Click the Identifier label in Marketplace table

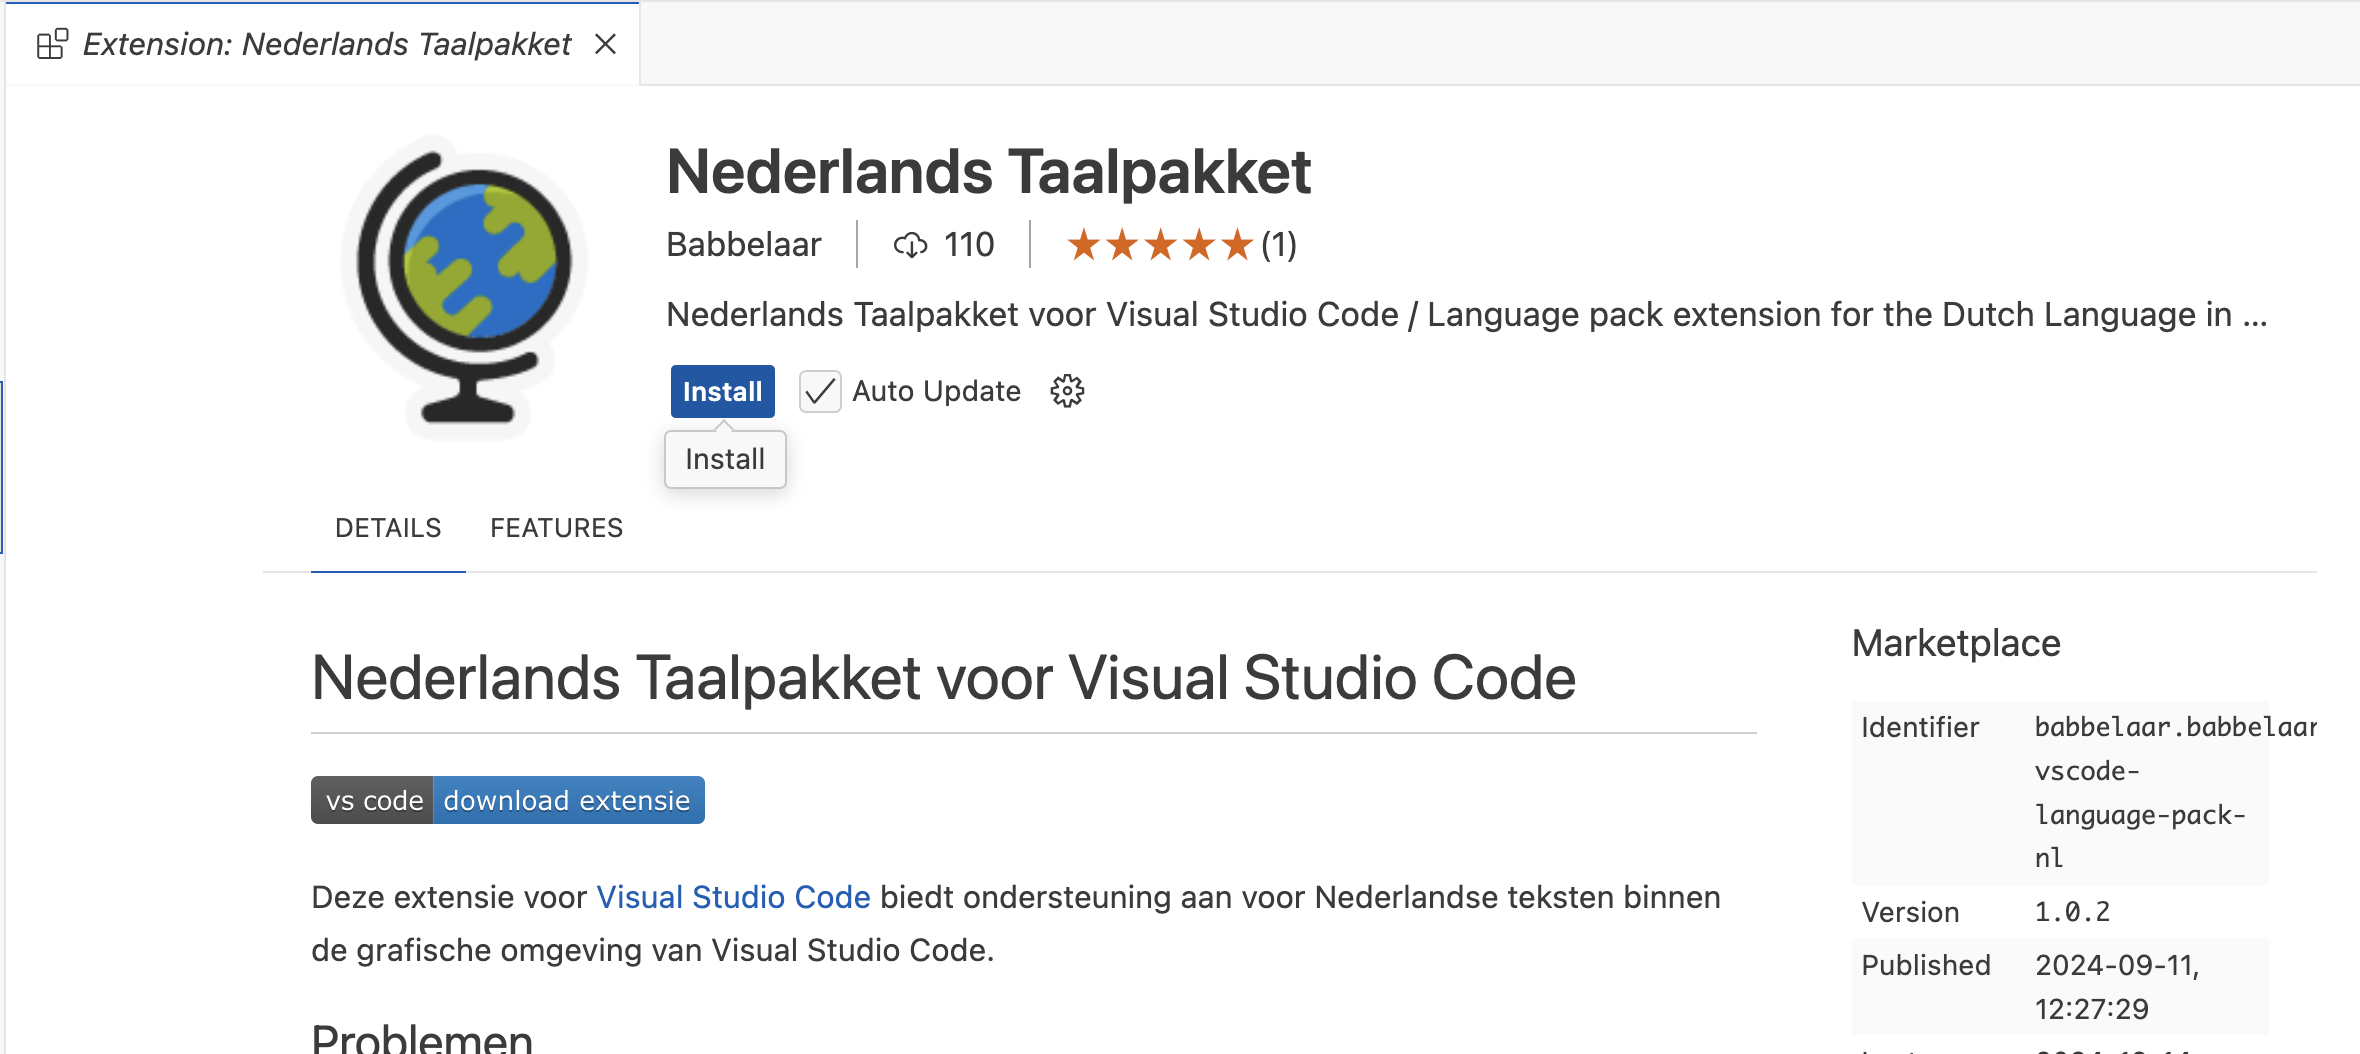[1920, 727]
